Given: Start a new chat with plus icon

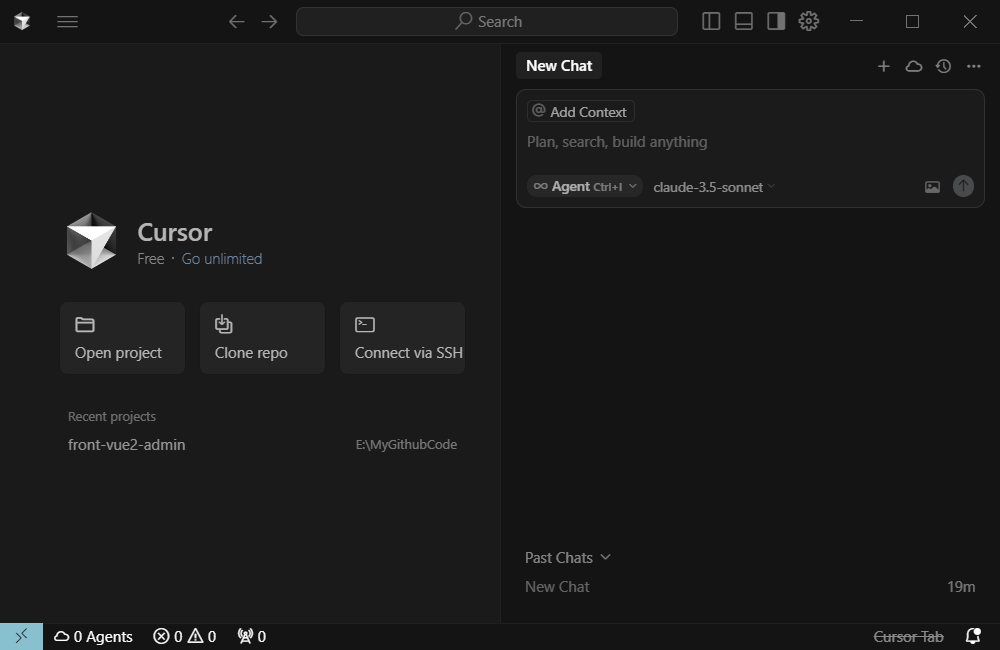Looking at the screenshot, I should pyautogui.click(x=883, y=66).
